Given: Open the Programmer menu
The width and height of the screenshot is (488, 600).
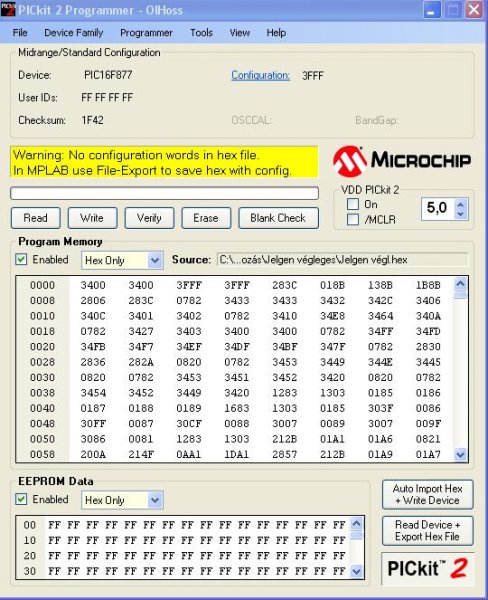Looking at the screenshot, I should point(146,33).
